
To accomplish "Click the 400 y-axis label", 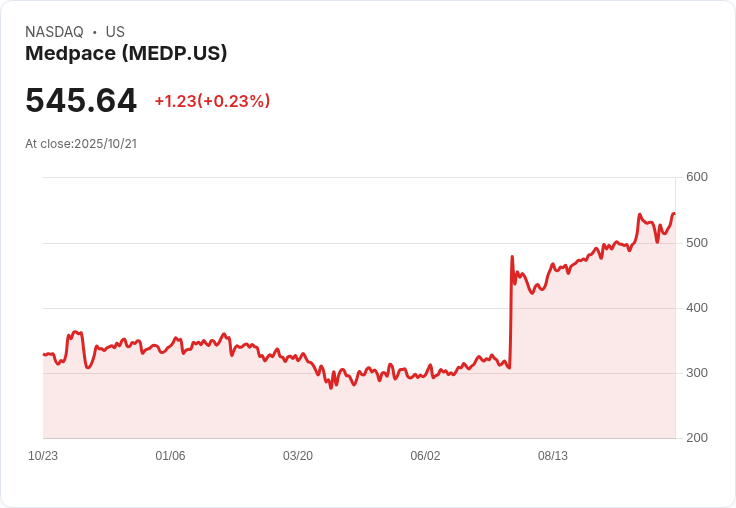I will [697, 308].
